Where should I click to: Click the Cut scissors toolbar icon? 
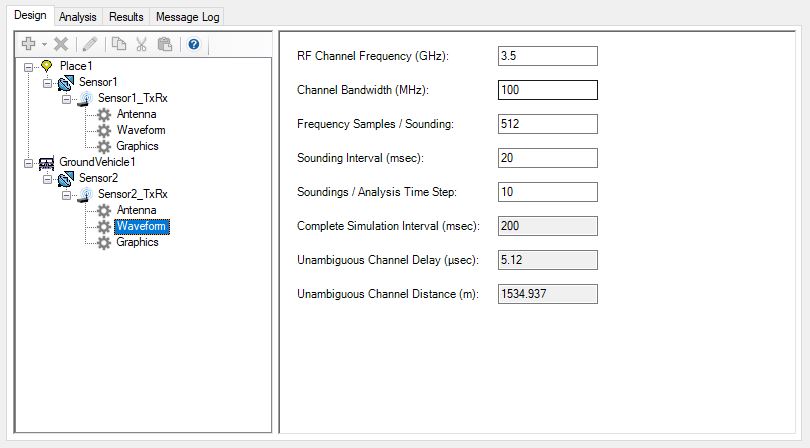coord(142,44)
